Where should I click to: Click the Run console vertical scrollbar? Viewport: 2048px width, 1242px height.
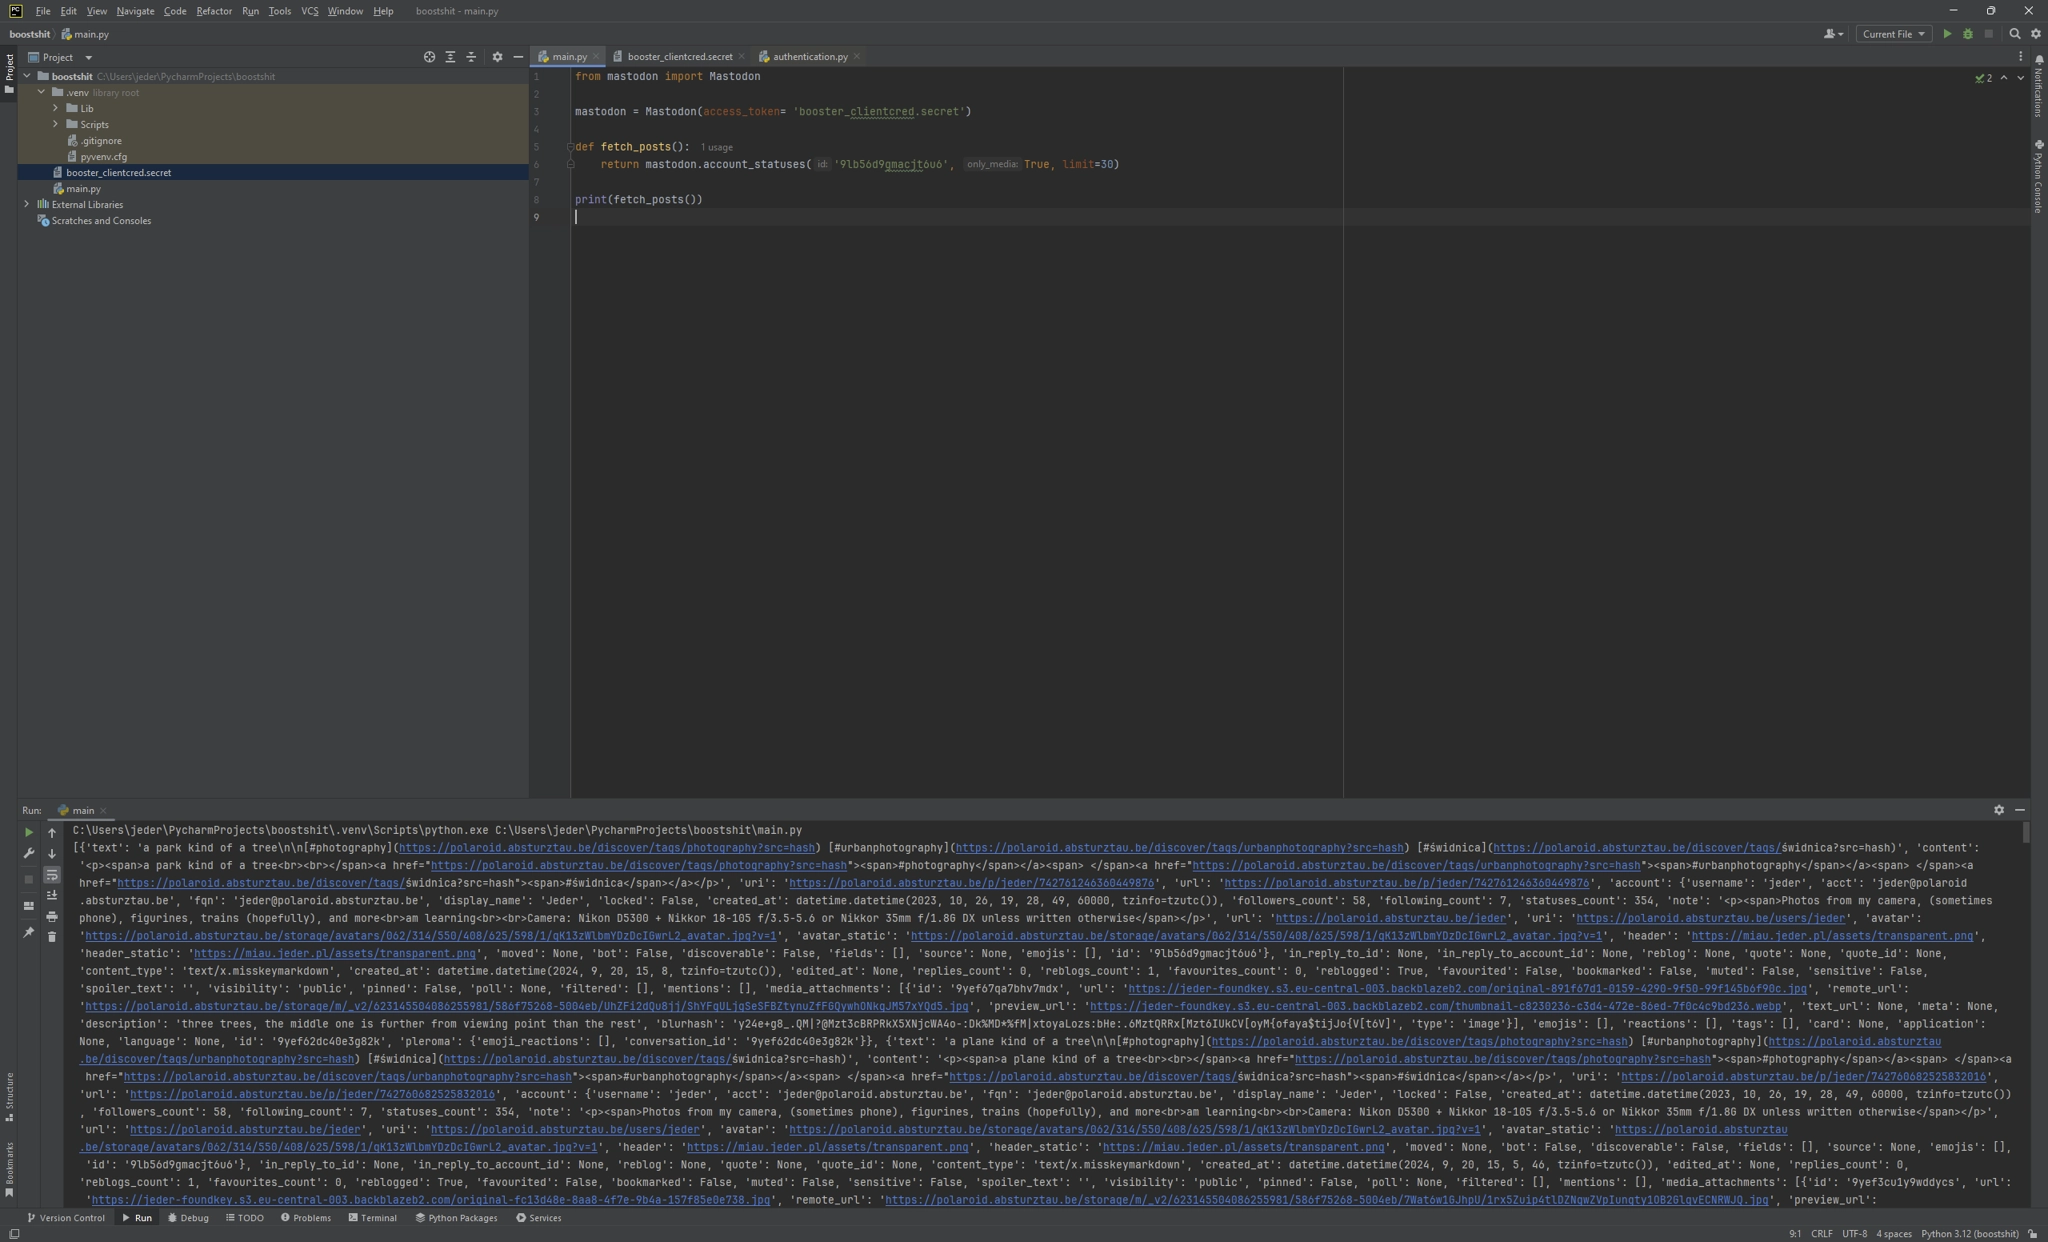(2026, 832)
